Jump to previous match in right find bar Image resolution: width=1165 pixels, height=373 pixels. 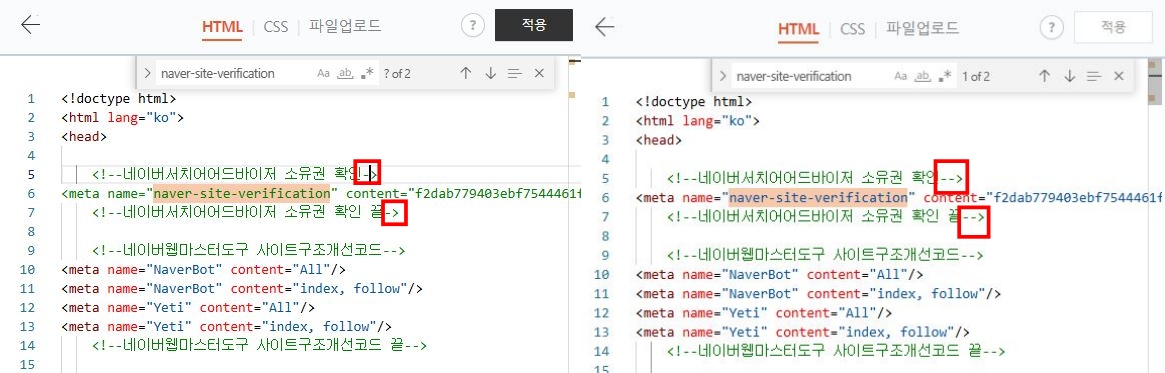[1044, 76]
